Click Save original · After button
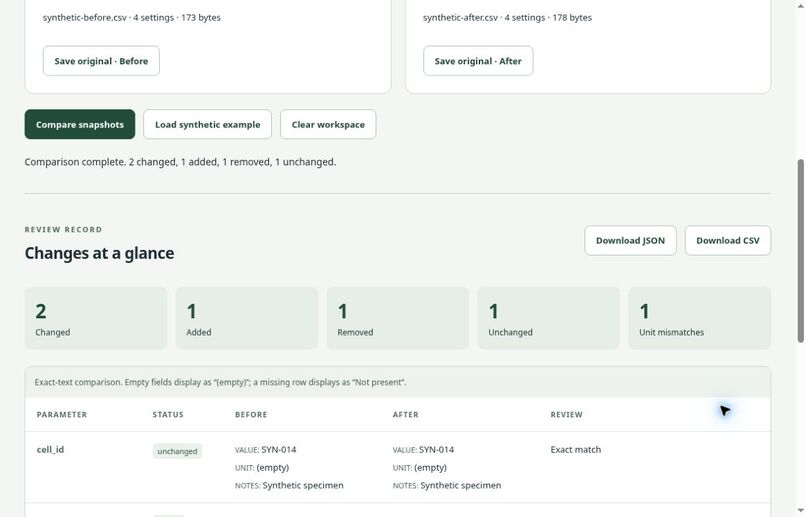This screenshot has height=517, width=806. (x=478, y=61)
